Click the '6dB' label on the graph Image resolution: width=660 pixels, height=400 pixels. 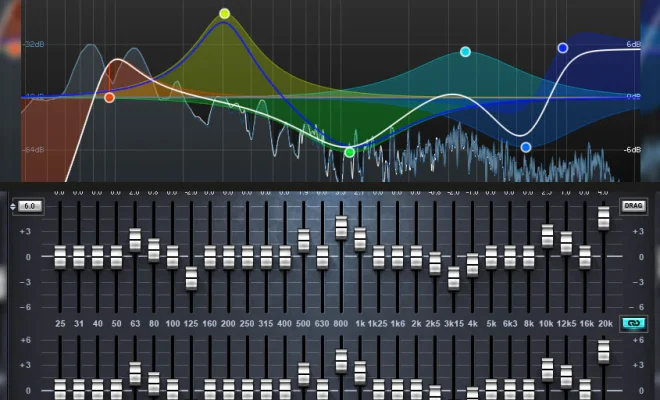(633, 44)
